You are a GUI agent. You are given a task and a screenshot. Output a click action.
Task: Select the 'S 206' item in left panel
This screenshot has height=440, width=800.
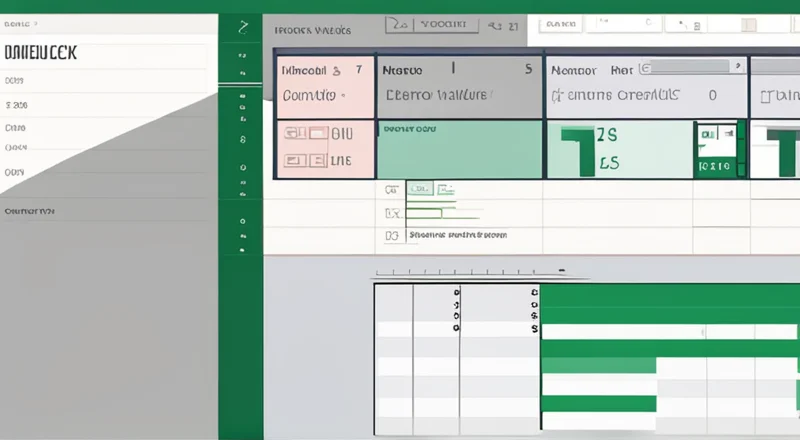click(x=16, y=104)
